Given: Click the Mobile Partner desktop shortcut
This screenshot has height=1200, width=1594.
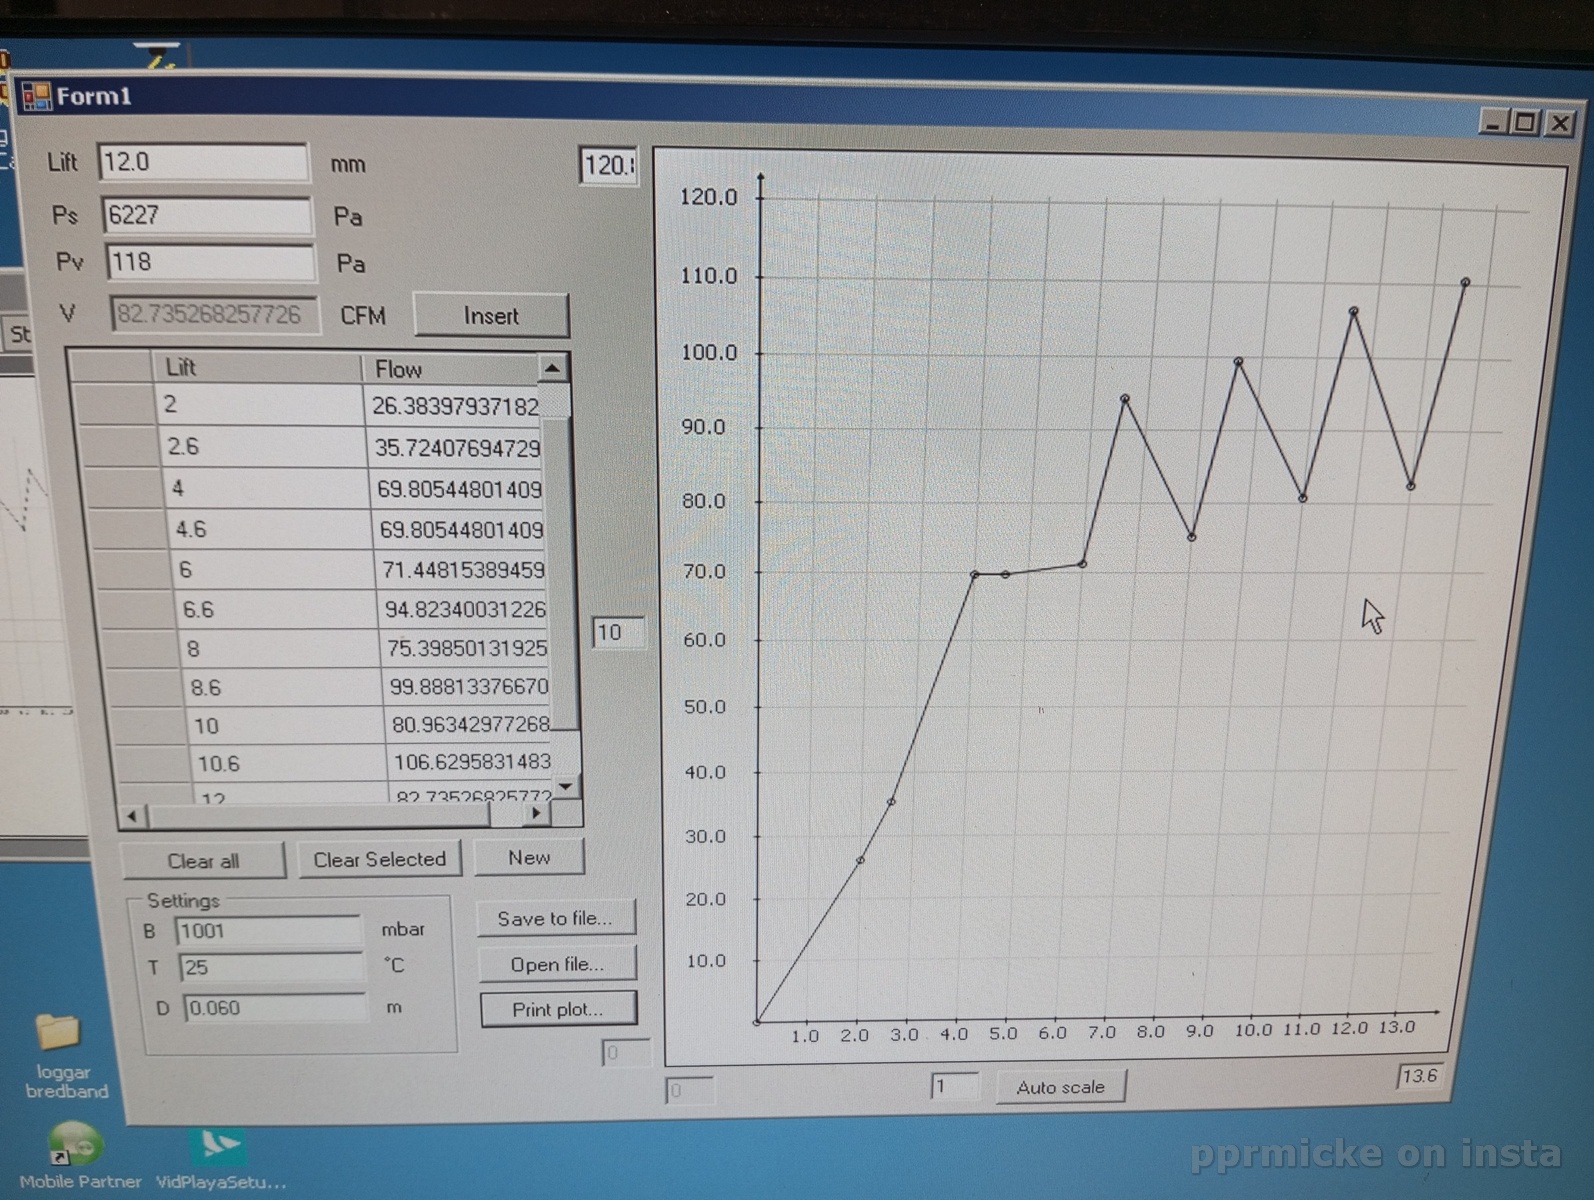Looking at the screenshot, I should [x=74, y=1146].
